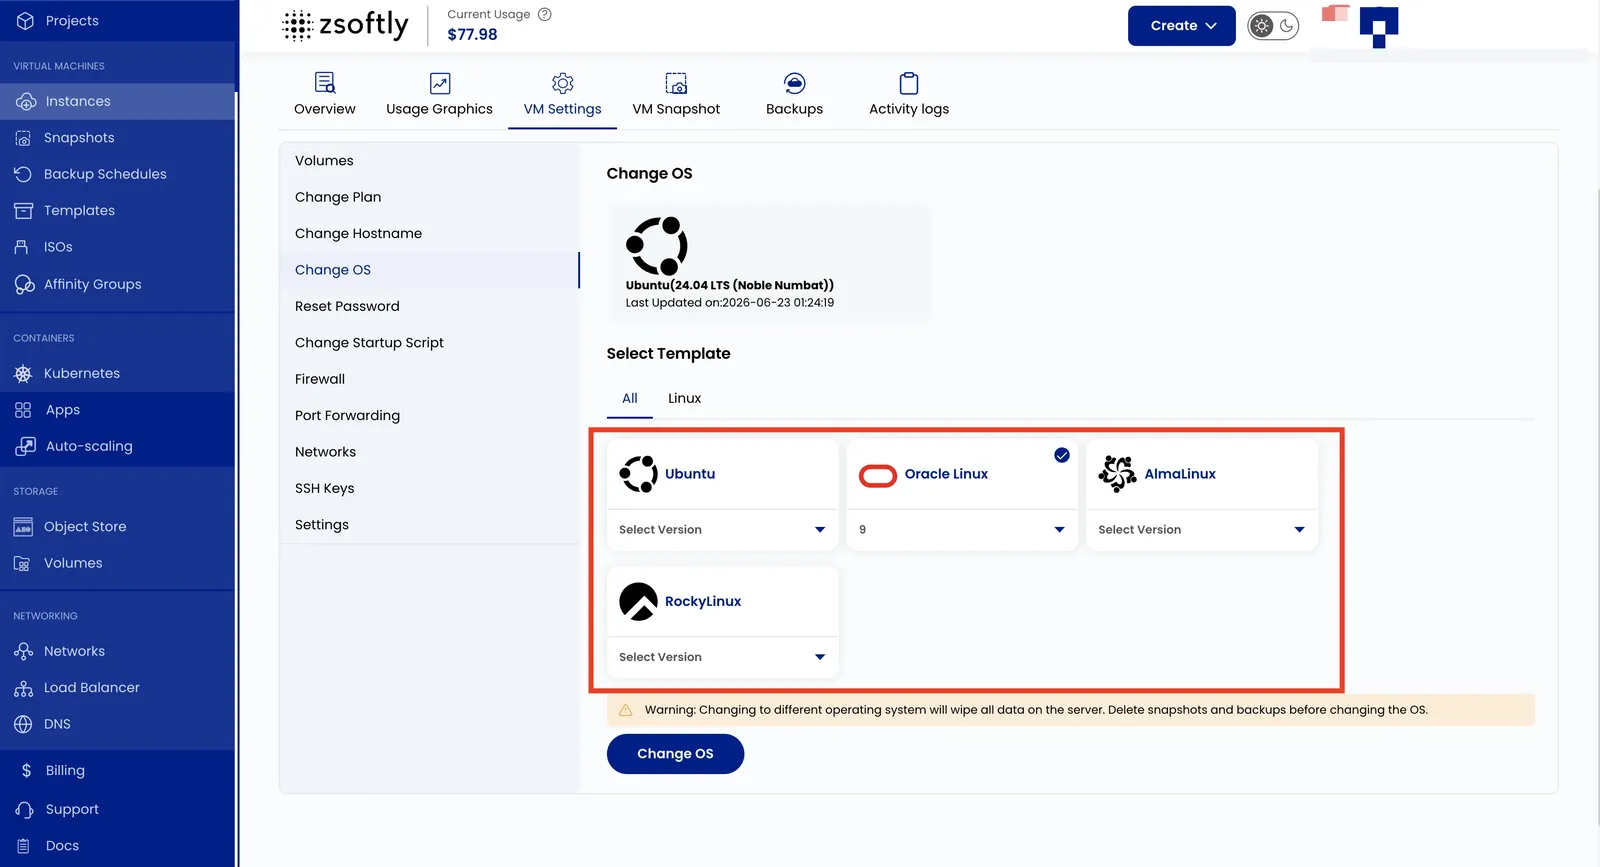Open the Oracle Linux version dropdown
Image resolution: width=1600 pixels, height=867 pixels.
point(962,530)
